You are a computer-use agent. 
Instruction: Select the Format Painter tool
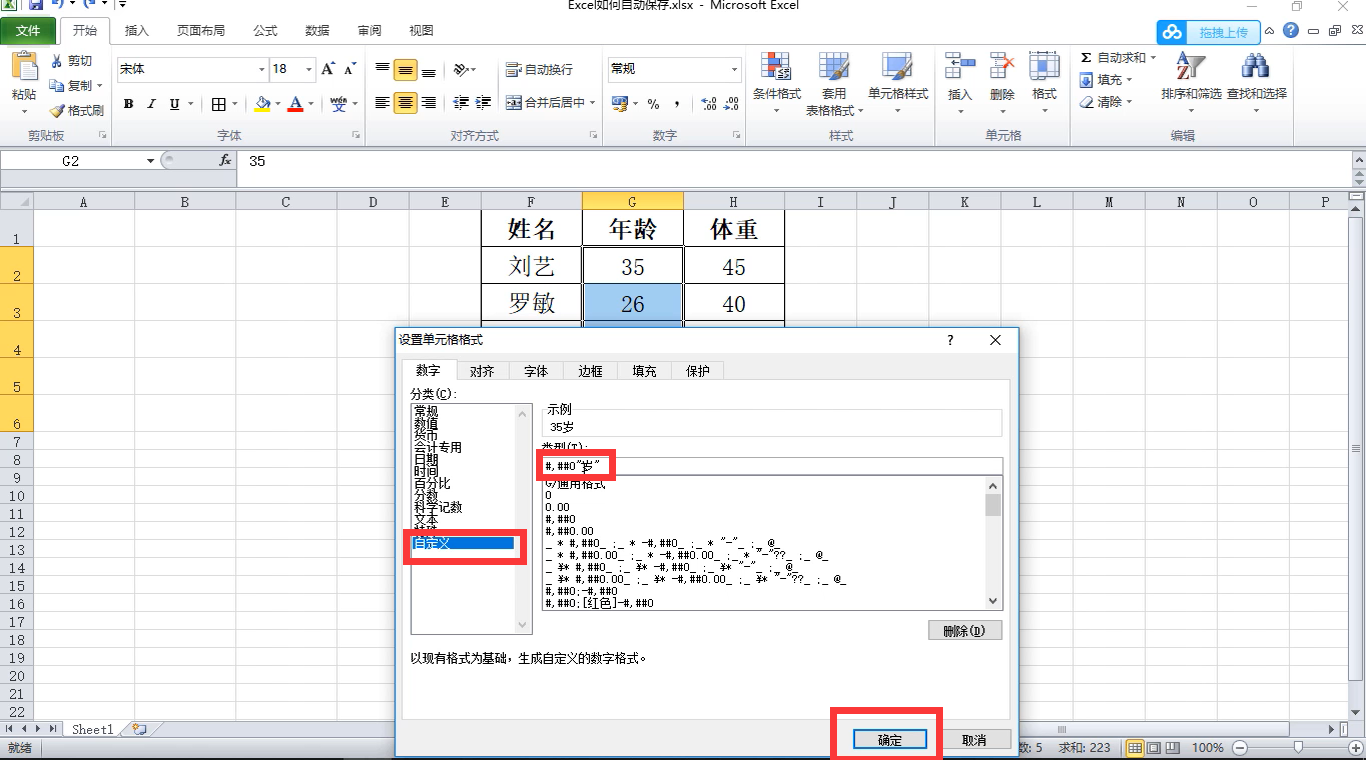(x=77, y=110)
